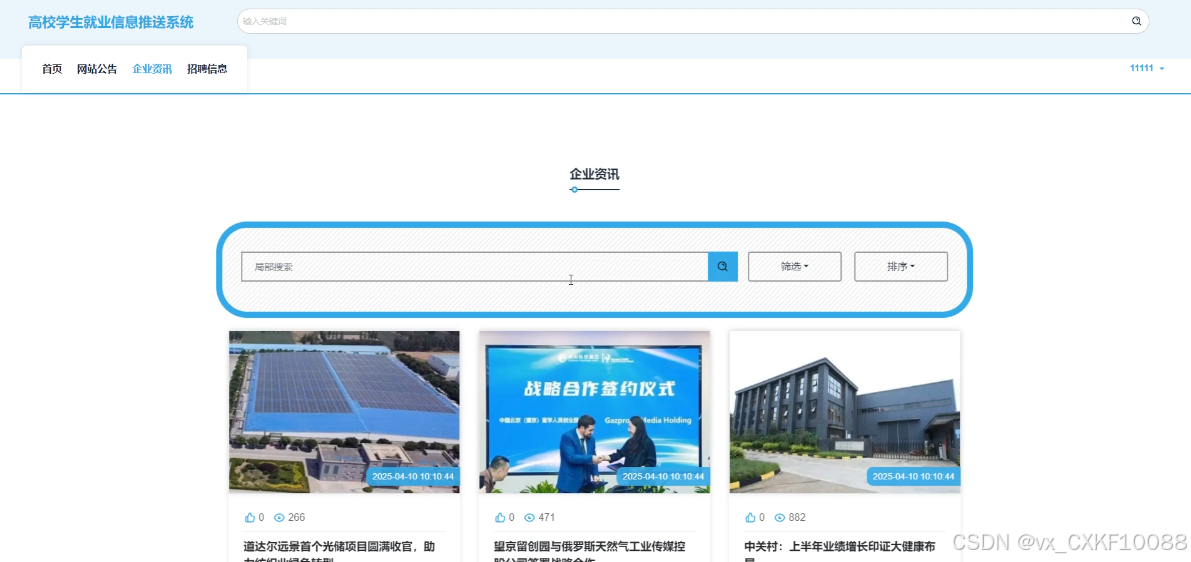Focus the top keyword search field
This screenshot has height=562, width=1191.
[x=683, y=21]
